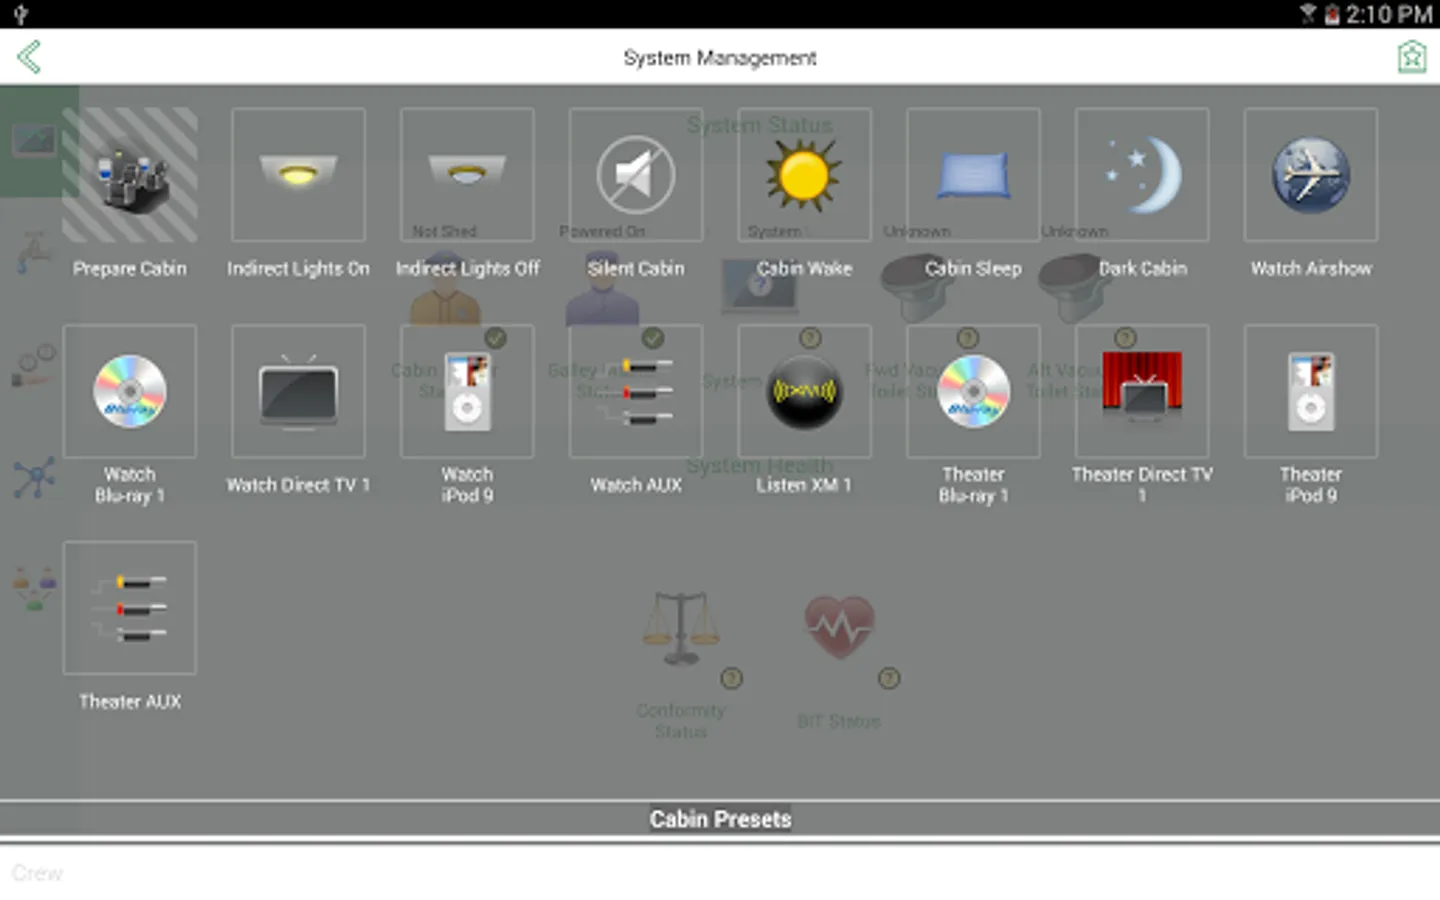Activate the Silent Cabin mute icon
Screen dimensions: 1440x900
[636, 175]
